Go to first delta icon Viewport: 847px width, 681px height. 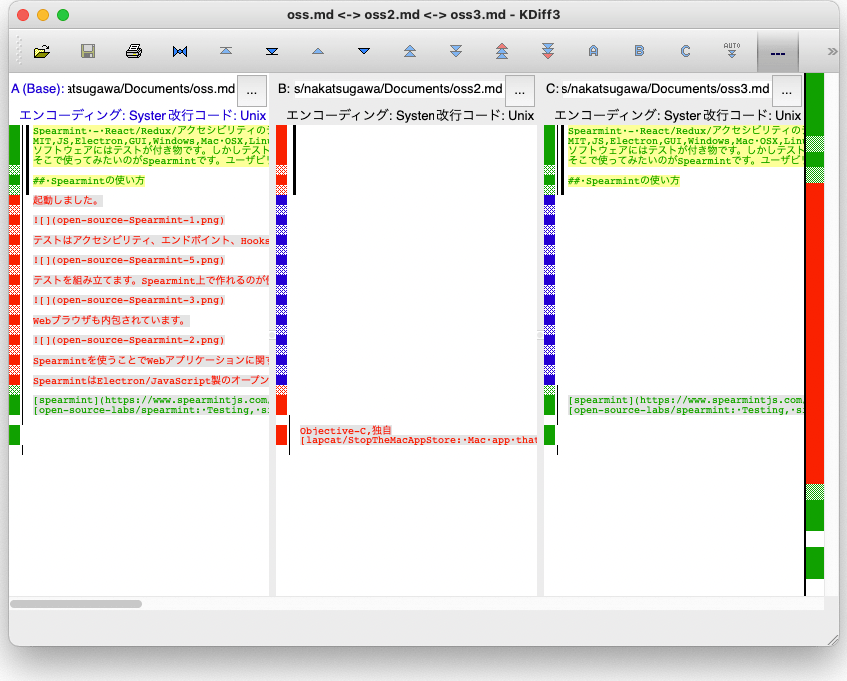226,51
